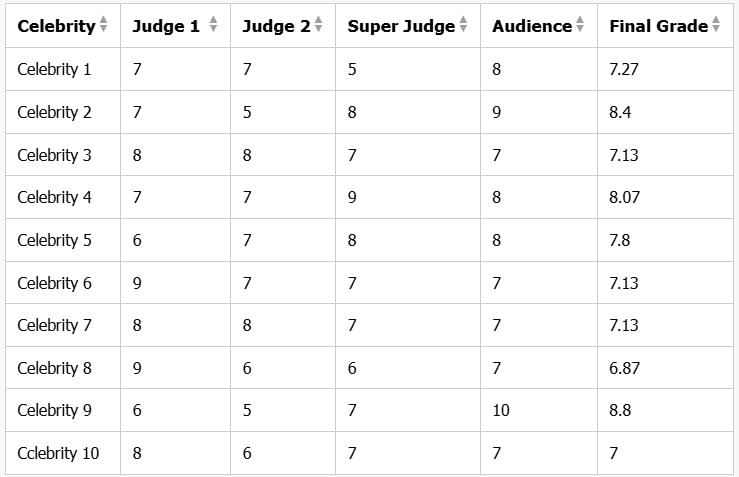Click Celebrity 1 final grade 7.27
This screenshot has height=477, width=739.
(624, 70)
